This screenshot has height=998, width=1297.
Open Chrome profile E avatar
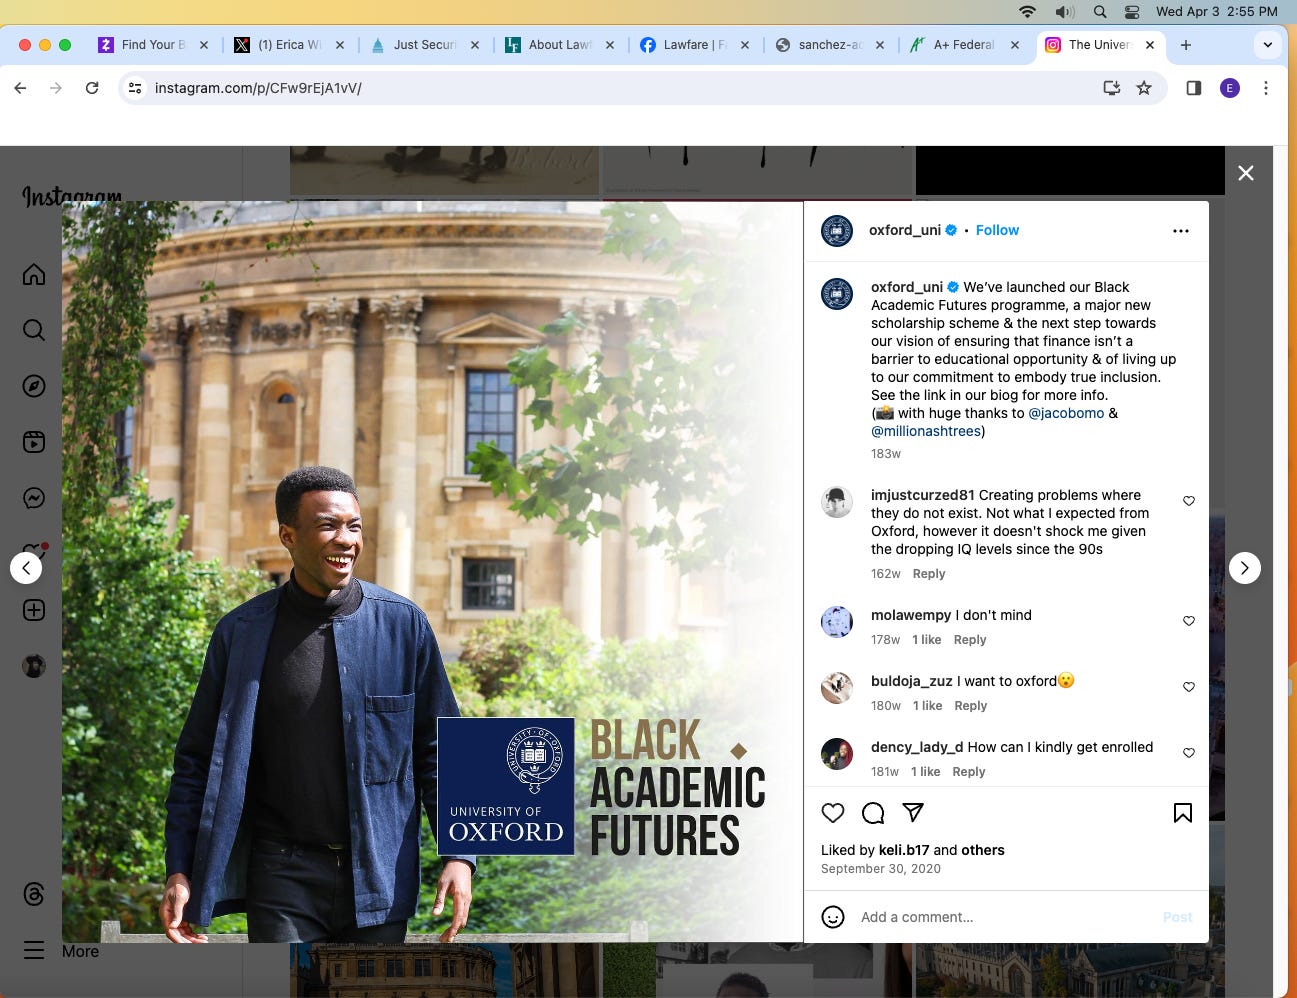click(x=1230, y=88)
